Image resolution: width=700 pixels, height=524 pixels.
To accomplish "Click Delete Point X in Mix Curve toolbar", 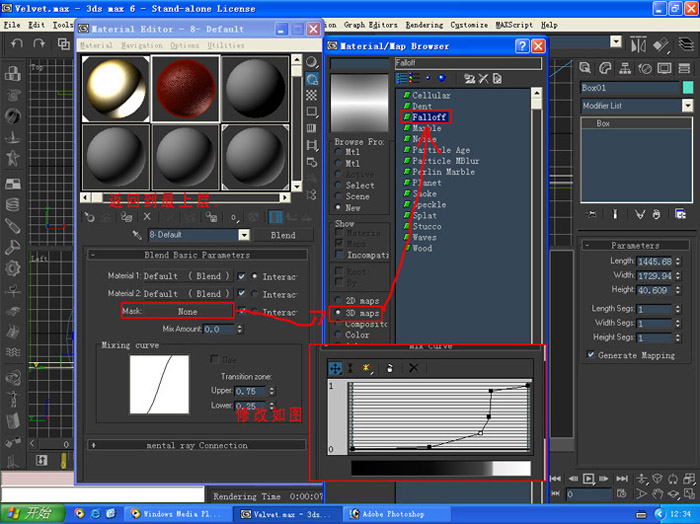I will pyautogui.click(x=414, y=368).
